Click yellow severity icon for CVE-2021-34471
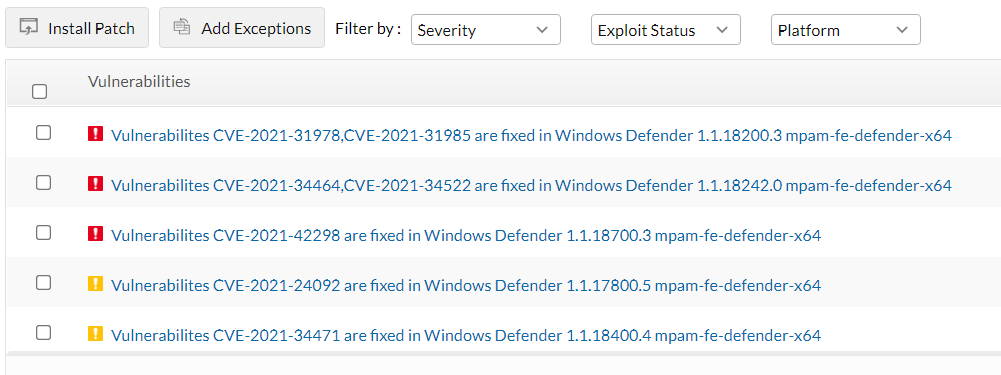This screenshot has height=375, width=1001. click(x=95, y=333)
